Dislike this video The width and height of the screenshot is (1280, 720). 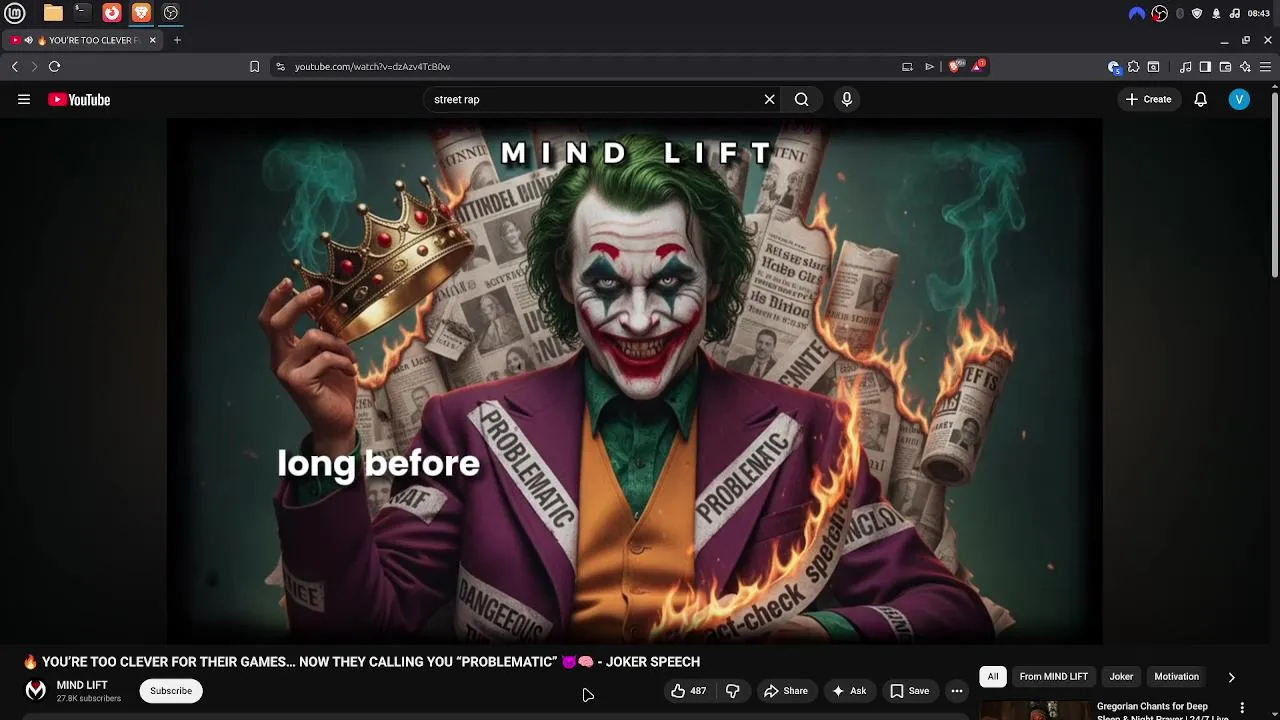tap(733, 691)
